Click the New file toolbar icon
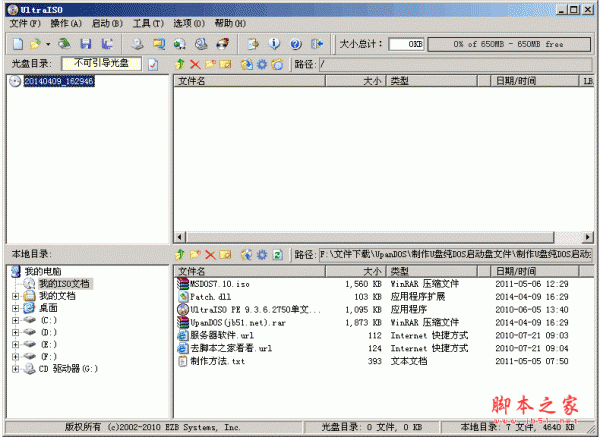 (18, 44)
